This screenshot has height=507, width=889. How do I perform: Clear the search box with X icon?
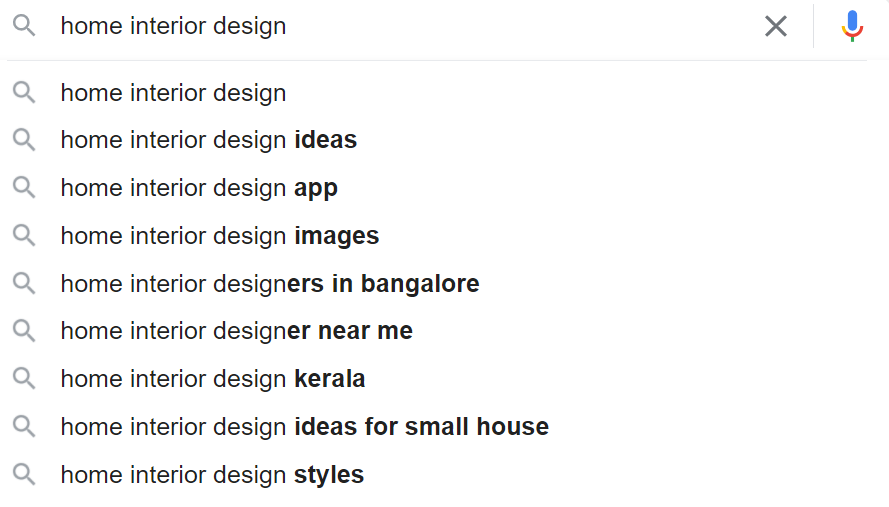pyautogui.click(x=776, y=26)
